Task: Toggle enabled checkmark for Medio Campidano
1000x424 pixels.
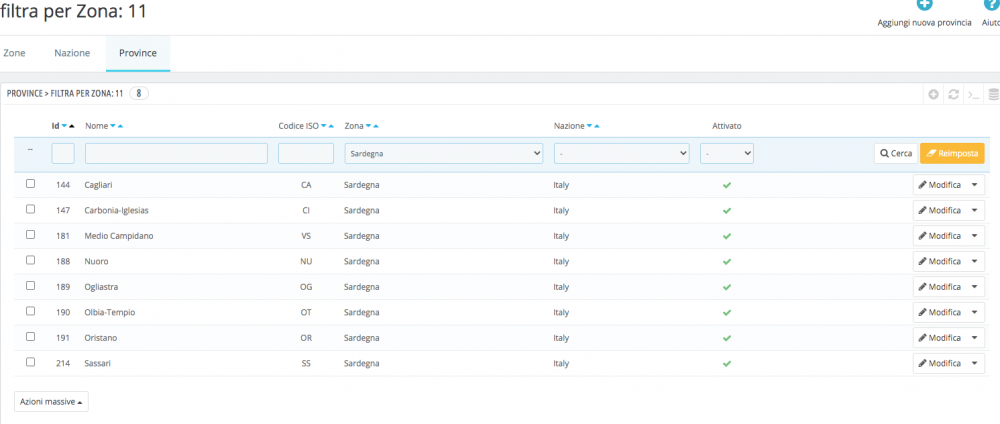Action: [726, 236]
